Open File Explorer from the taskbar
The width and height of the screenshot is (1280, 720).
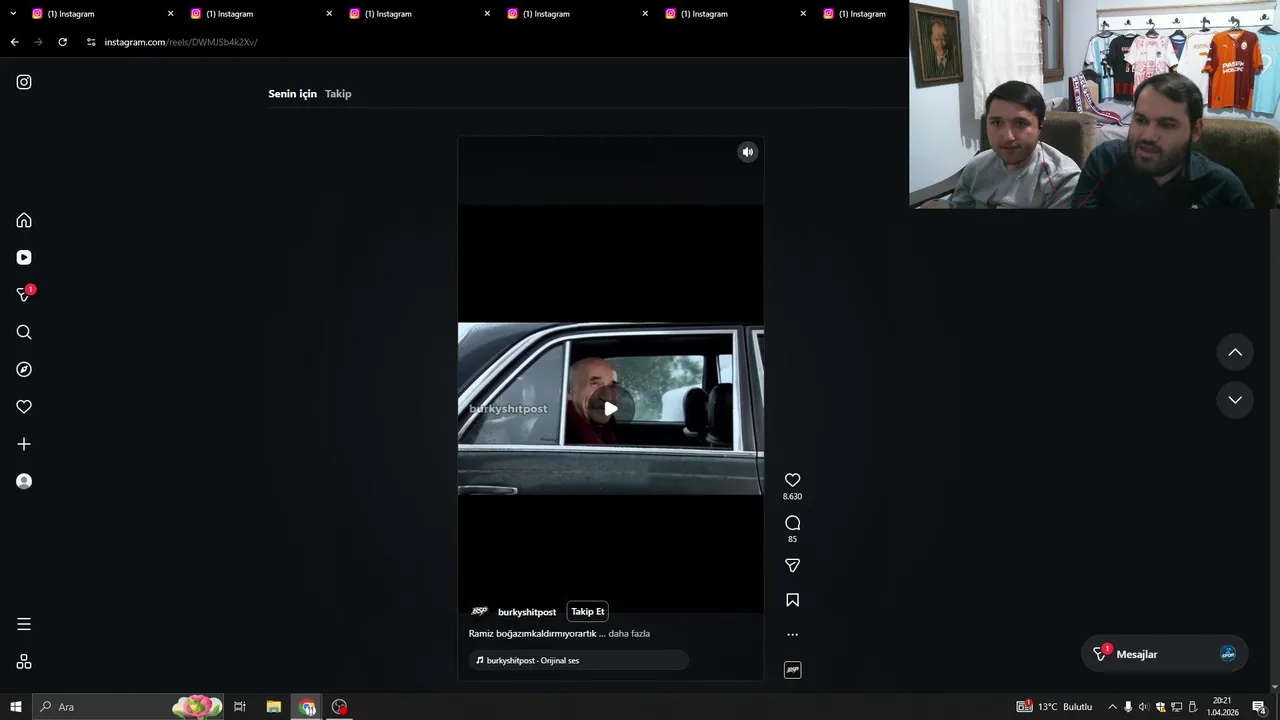point(273,707)
